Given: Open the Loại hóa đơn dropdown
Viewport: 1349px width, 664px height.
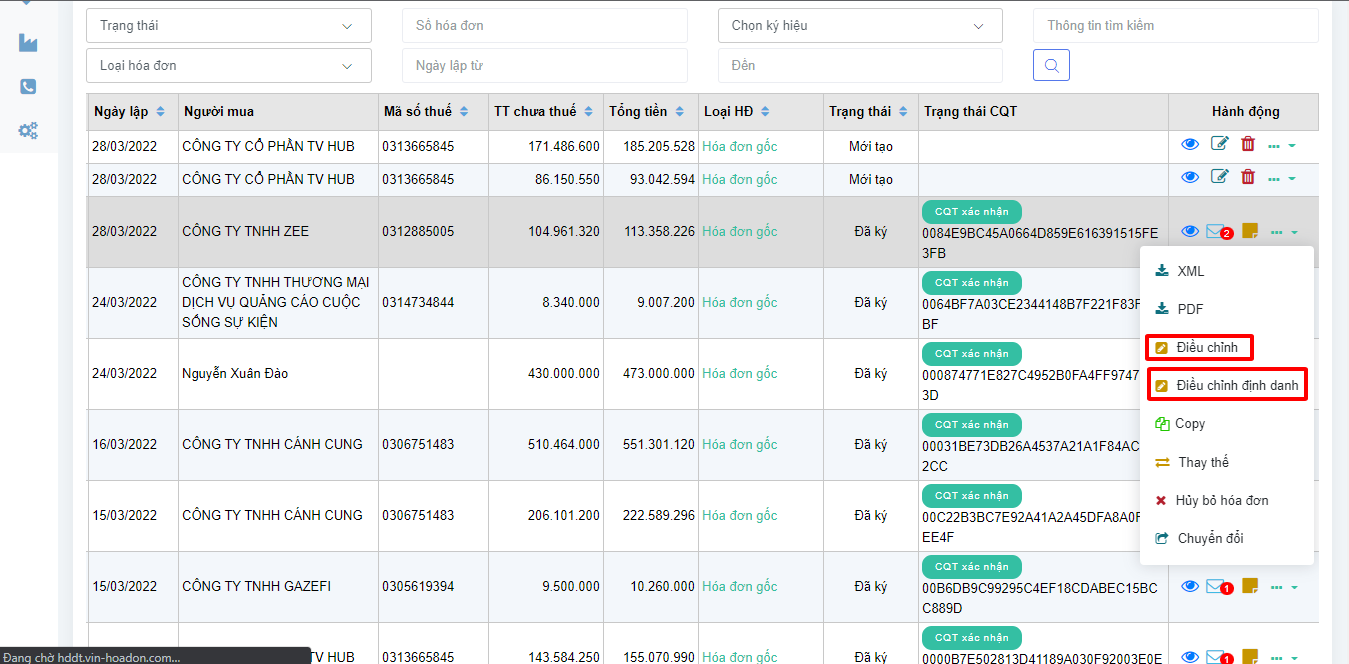Looking at the screenshot, I should pyautogui.click(x=228, y=66).
